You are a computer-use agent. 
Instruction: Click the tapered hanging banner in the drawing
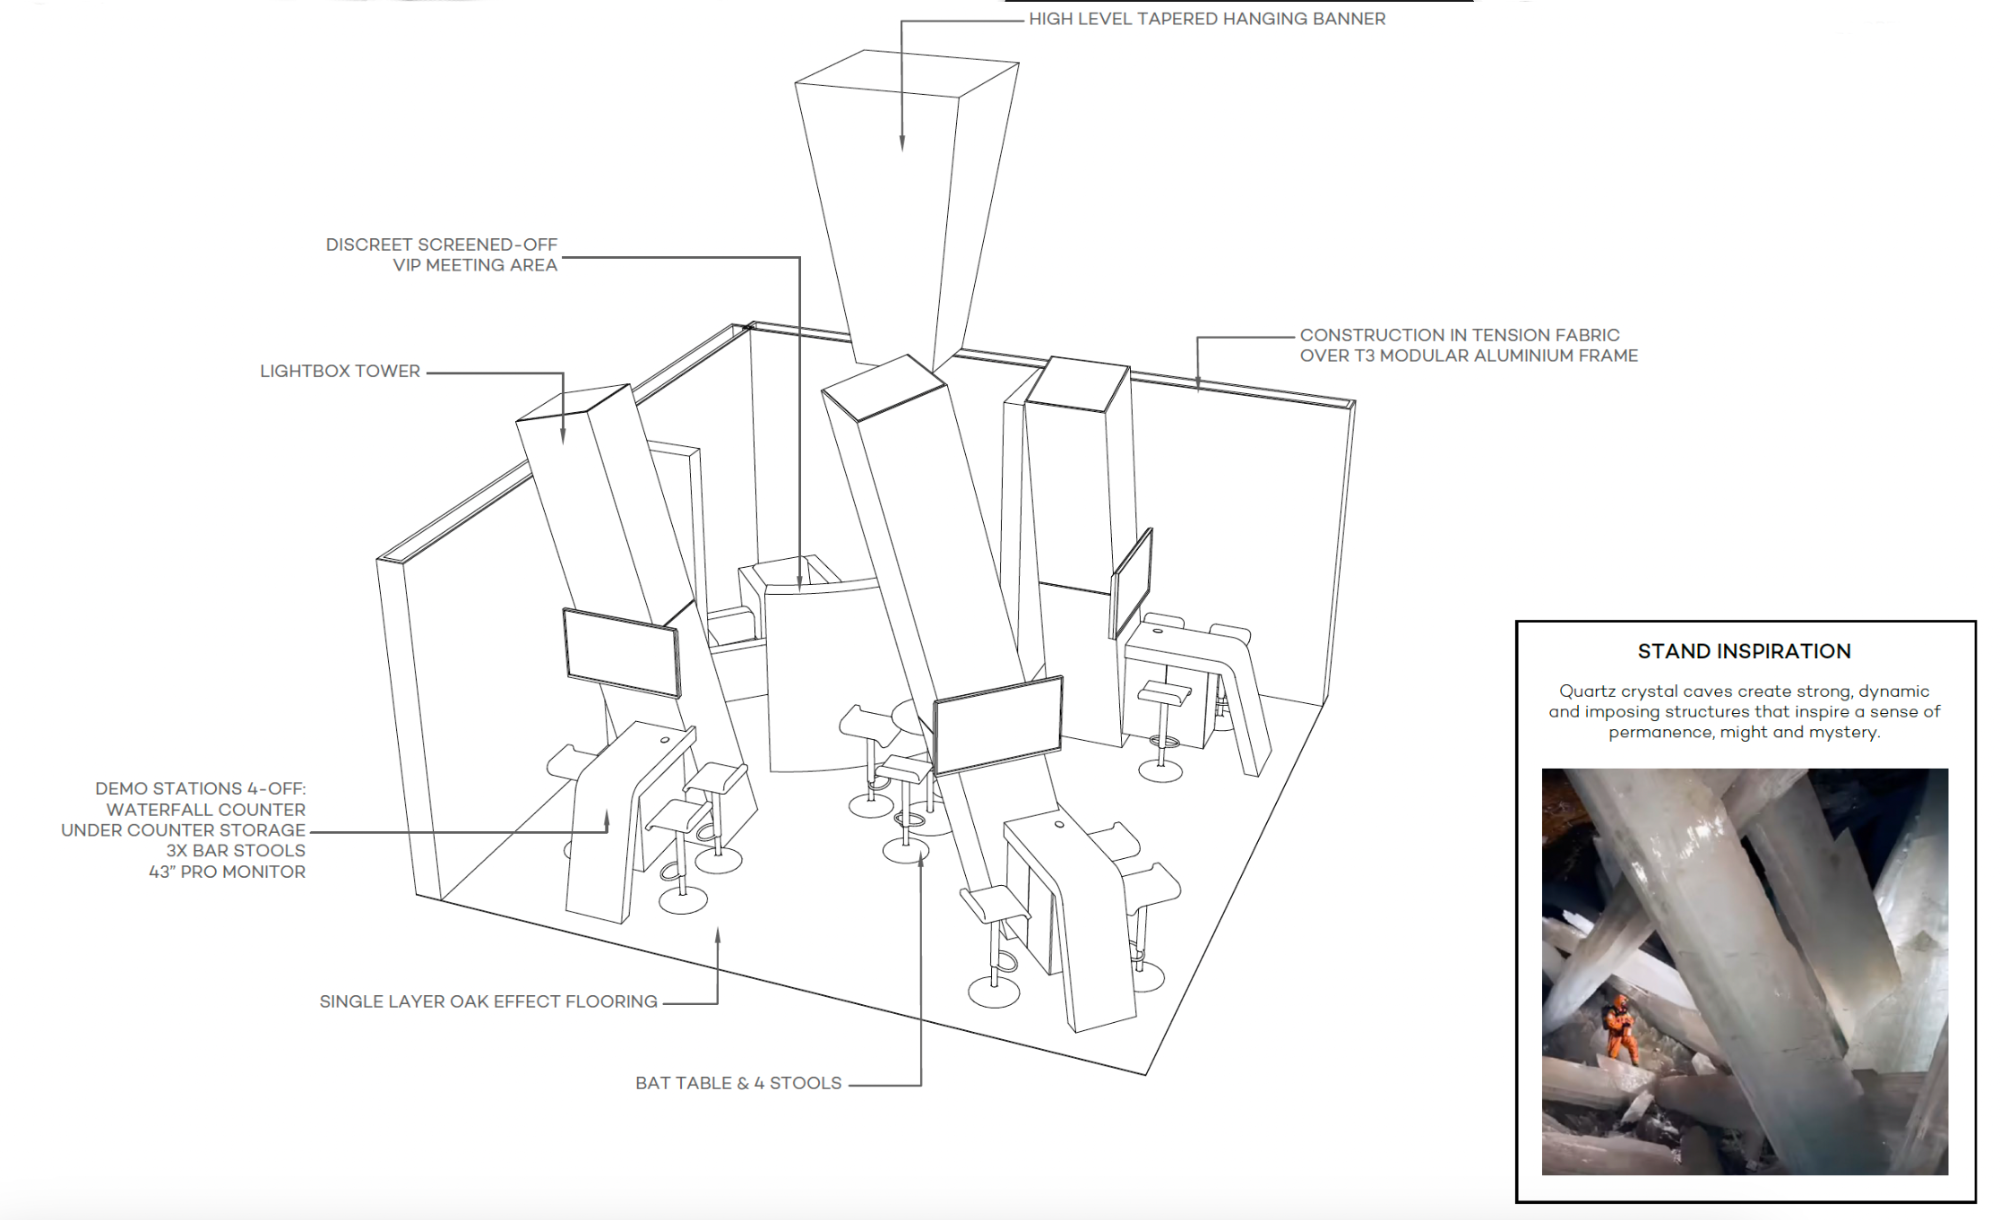[x=905, y=210]
